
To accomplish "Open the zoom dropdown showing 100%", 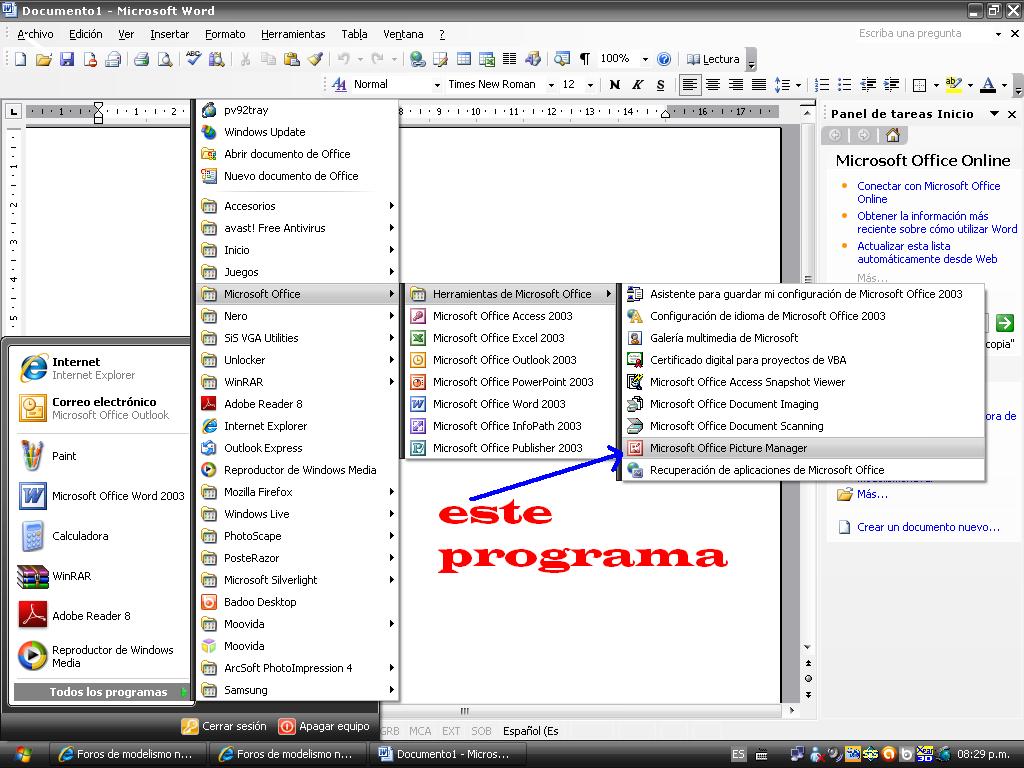I will [645, 59].
